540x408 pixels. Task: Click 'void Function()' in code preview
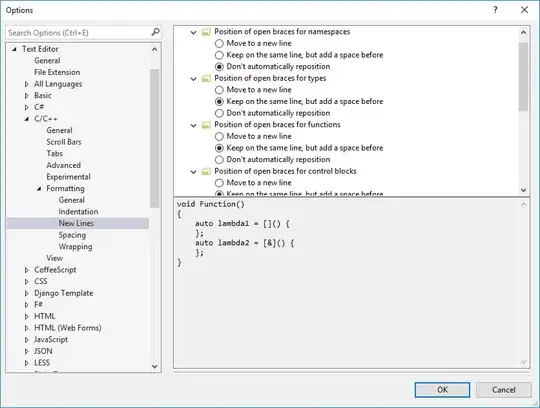tap(210, 204)
